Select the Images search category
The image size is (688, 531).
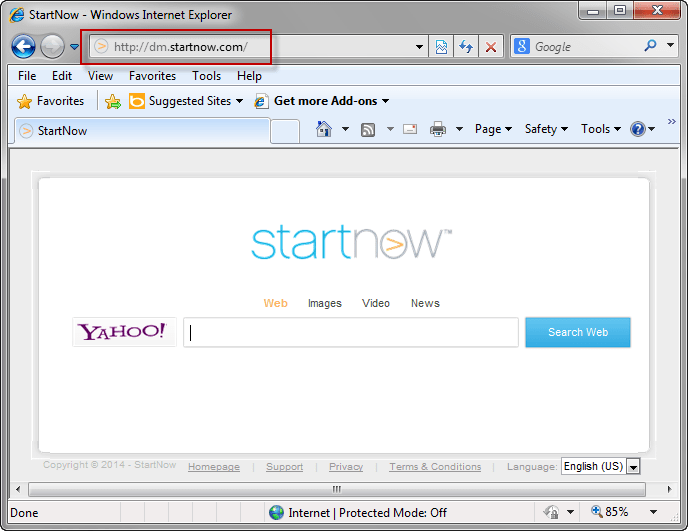coord(324,303)
